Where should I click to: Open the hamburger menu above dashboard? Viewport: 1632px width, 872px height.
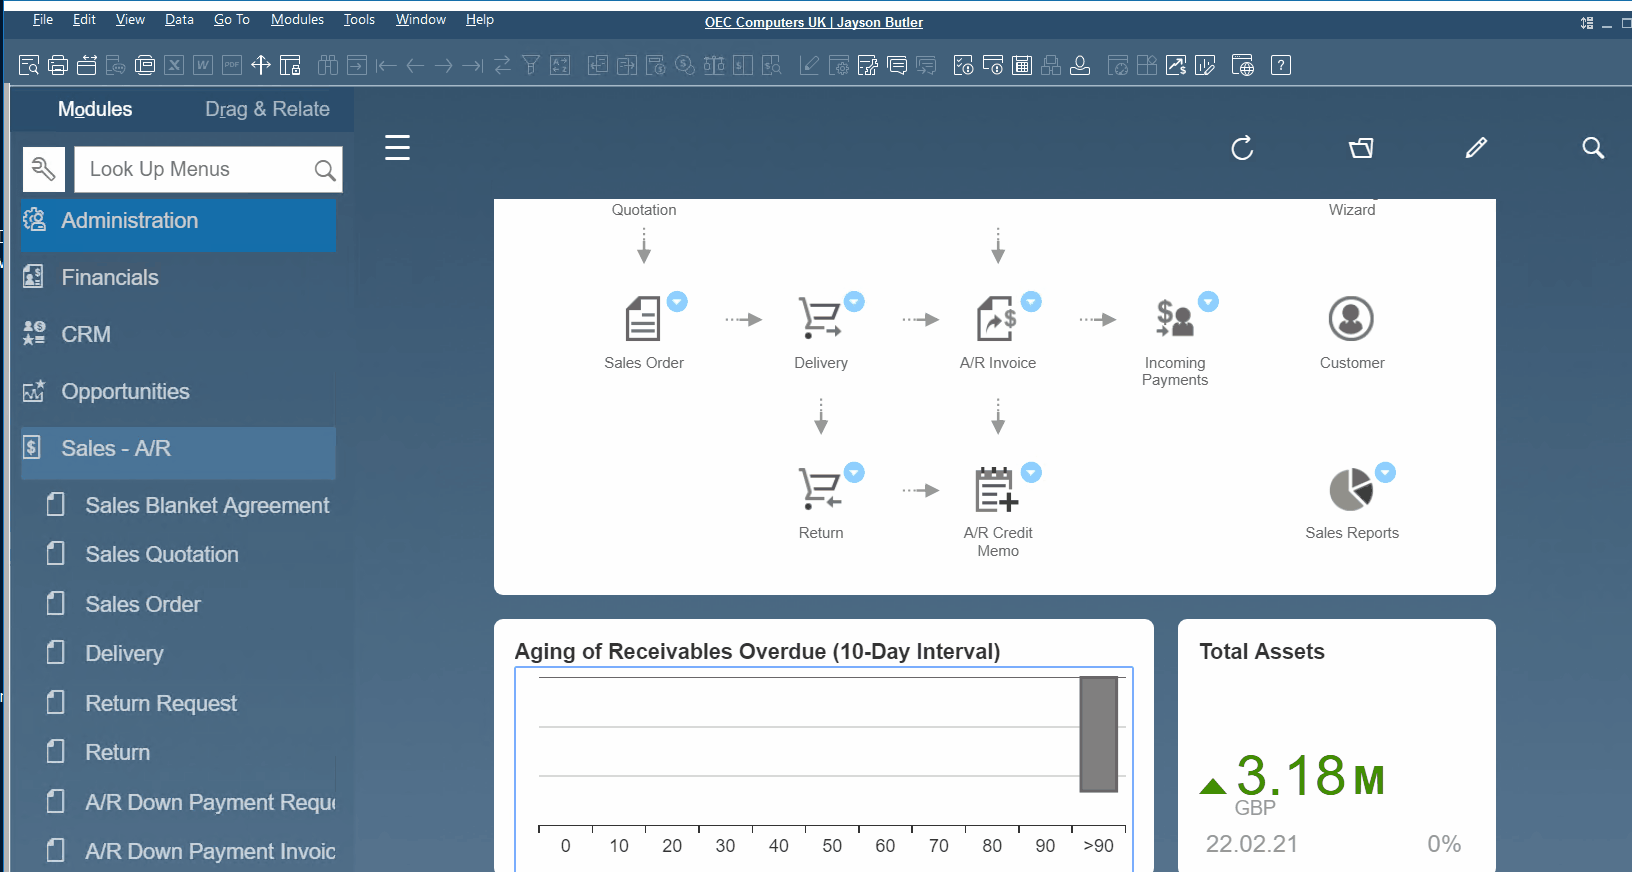pos(397,148)
